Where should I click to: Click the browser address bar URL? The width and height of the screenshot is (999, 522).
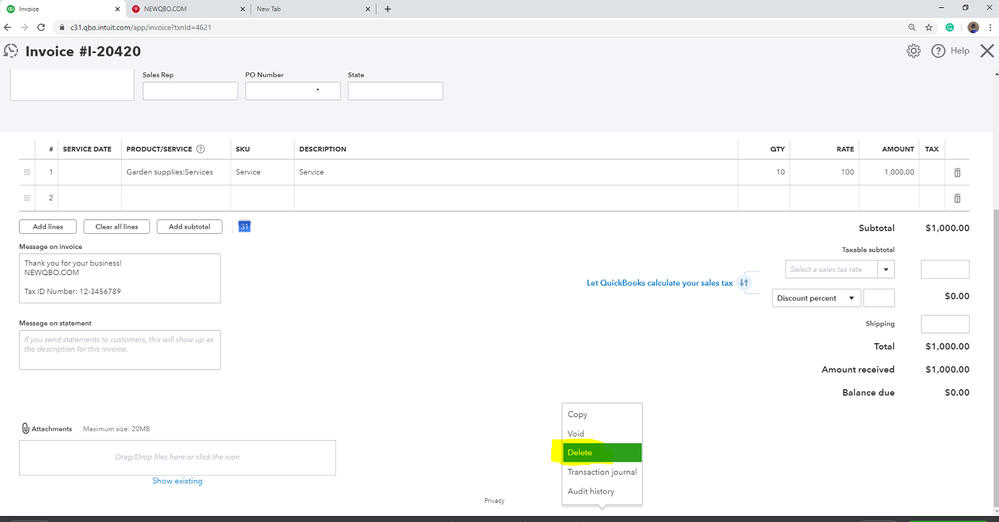point(141,27)
